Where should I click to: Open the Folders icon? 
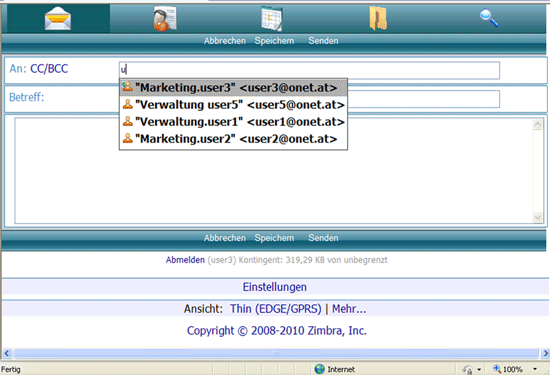[x=378, y=19]
